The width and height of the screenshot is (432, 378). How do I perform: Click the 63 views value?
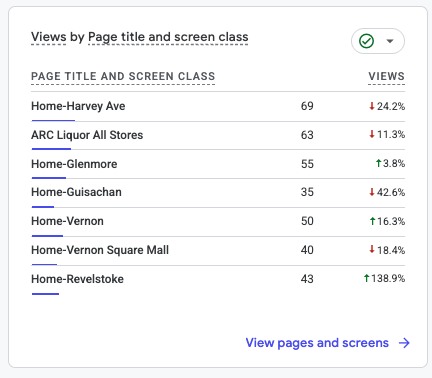tap(307, 135)
